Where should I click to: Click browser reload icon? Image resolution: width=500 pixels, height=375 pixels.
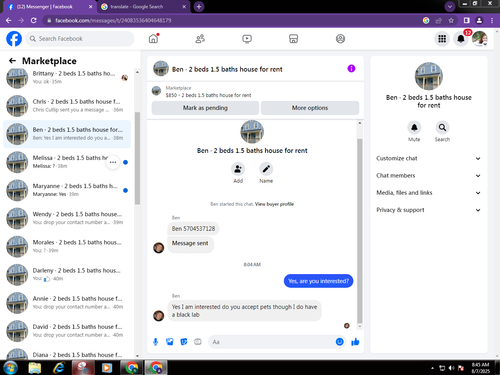coord(34,20)
